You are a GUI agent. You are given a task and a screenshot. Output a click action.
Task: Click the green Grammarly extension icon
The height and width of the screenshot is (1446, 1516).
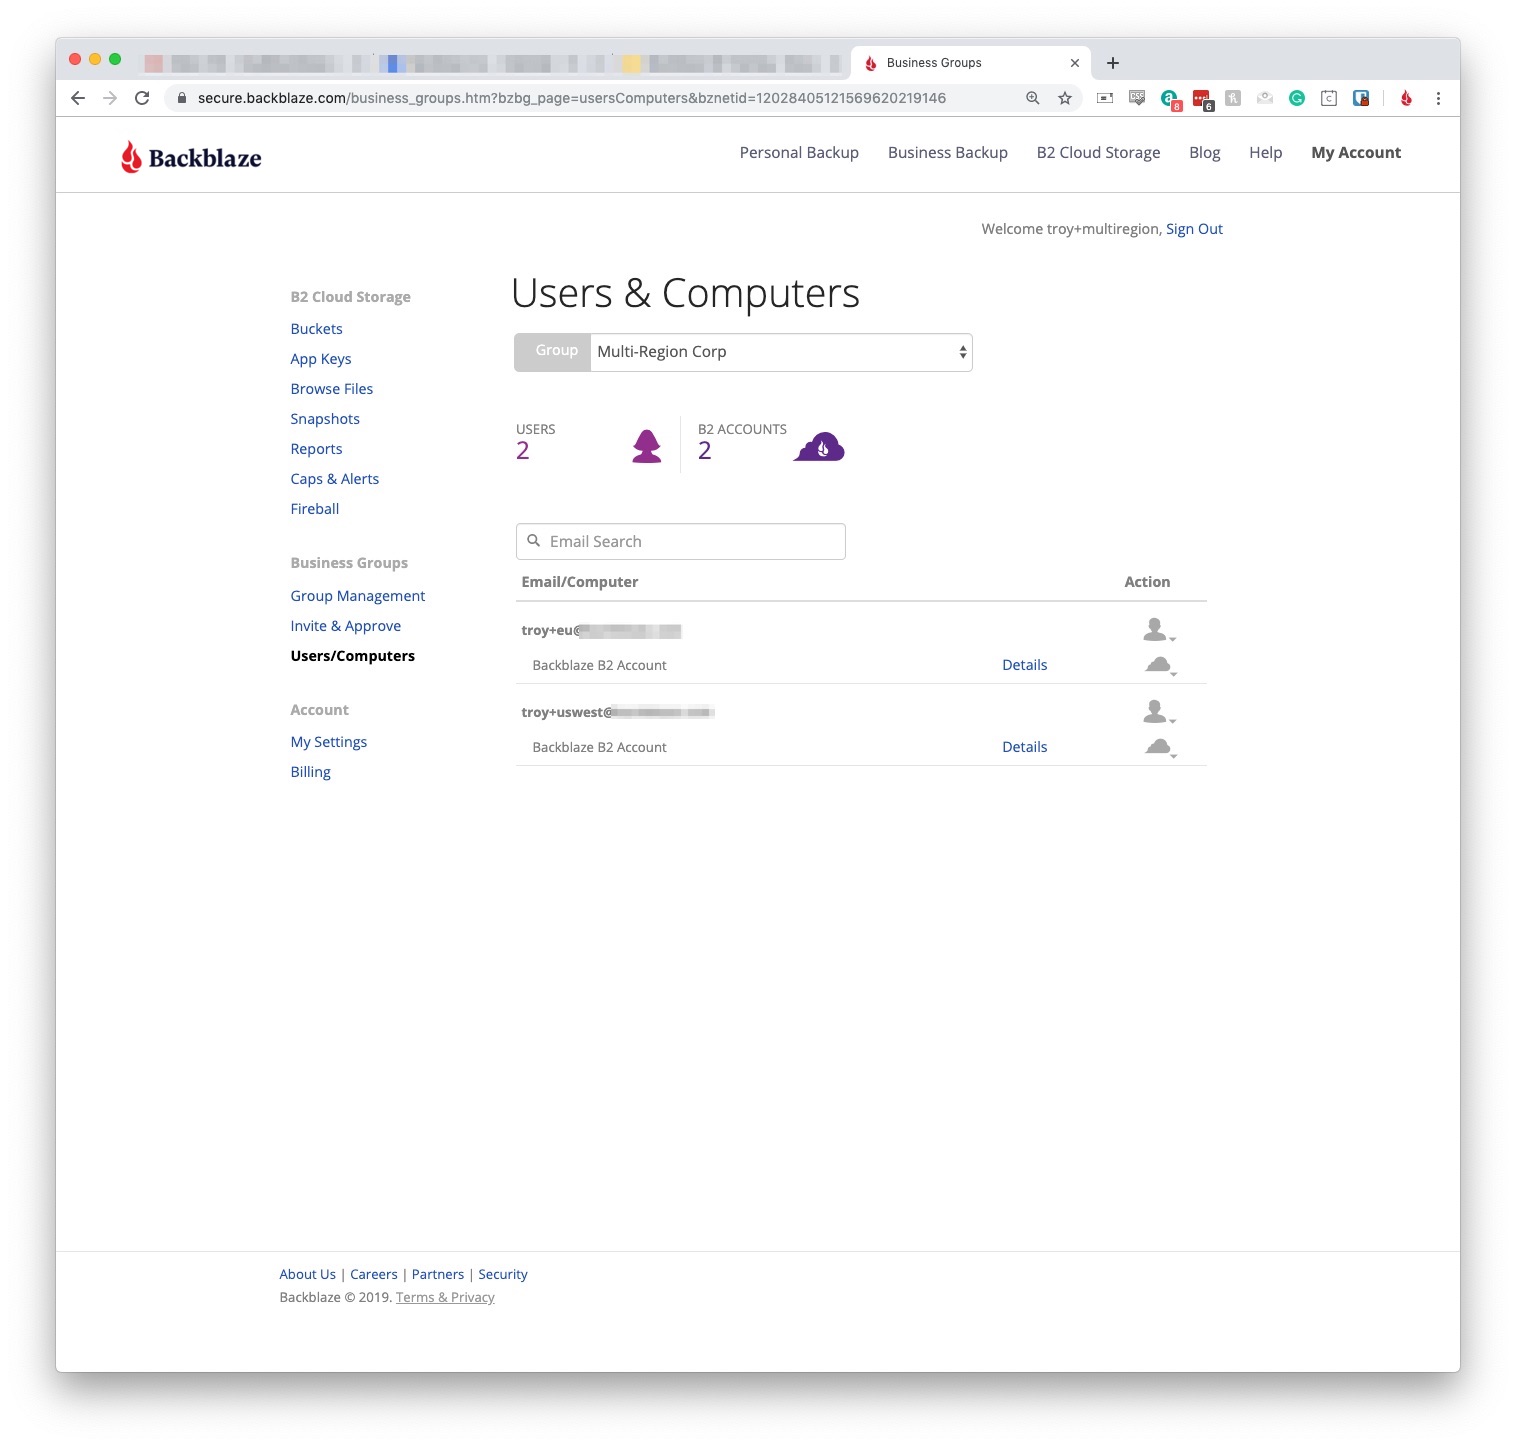click(x=1297, y=98)
